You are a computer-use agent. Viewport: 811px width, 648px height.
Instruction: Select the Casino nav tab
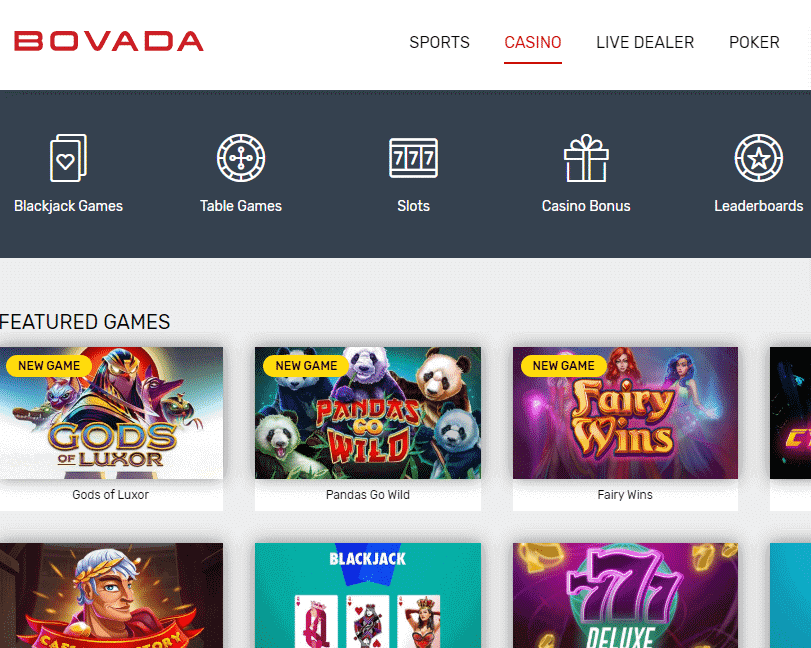click(533, 42)
